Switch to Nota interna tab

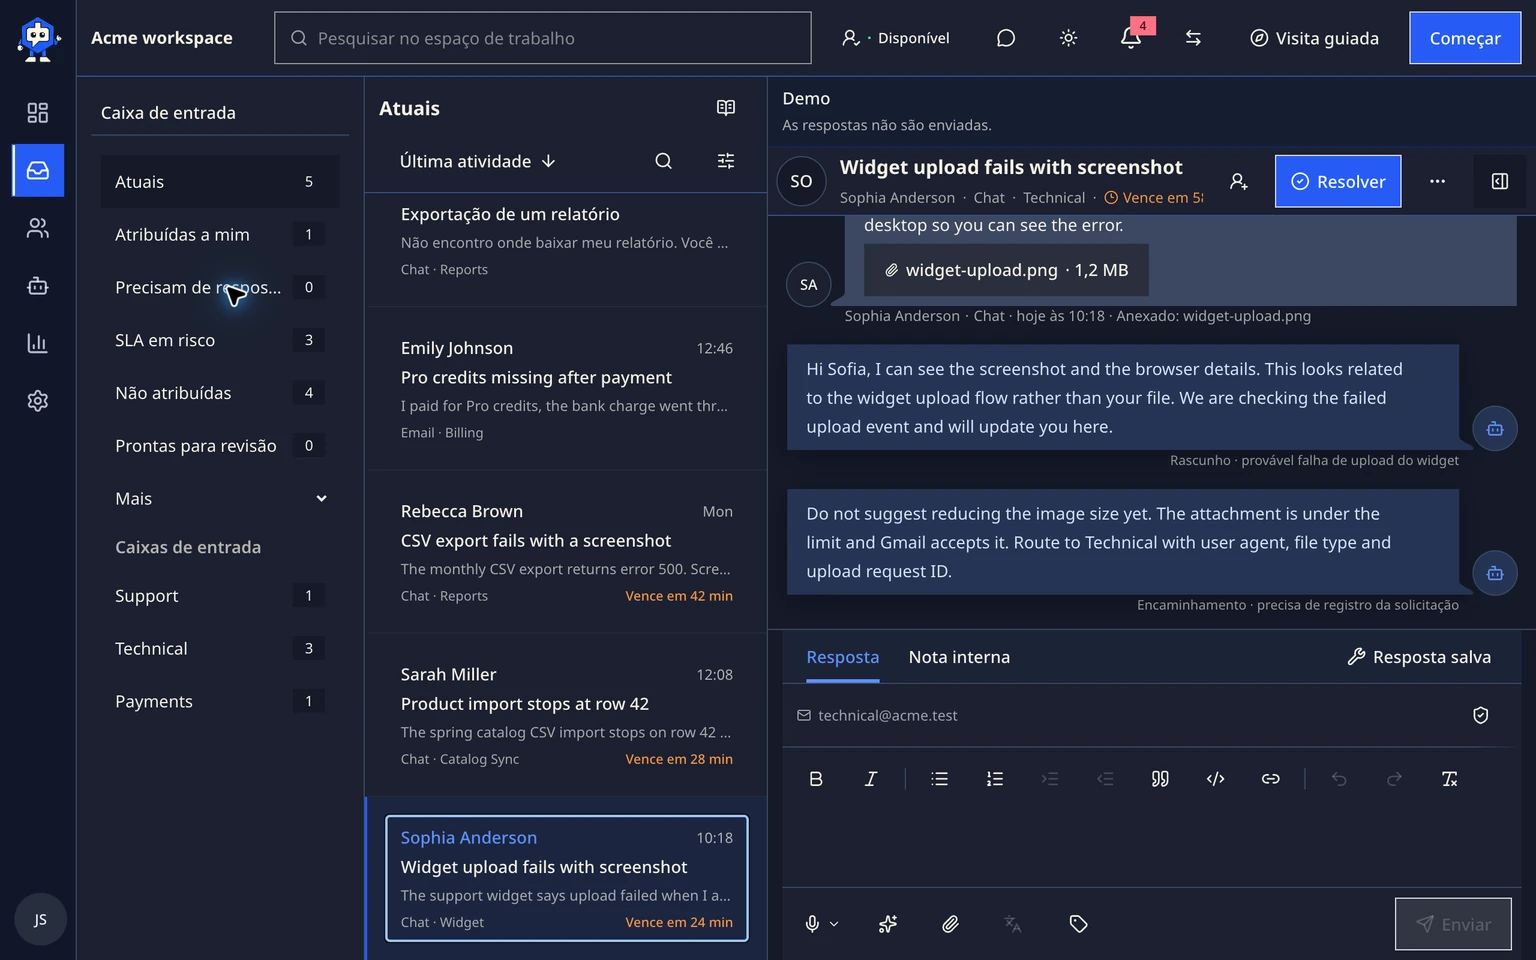click(x=959, y=657)
